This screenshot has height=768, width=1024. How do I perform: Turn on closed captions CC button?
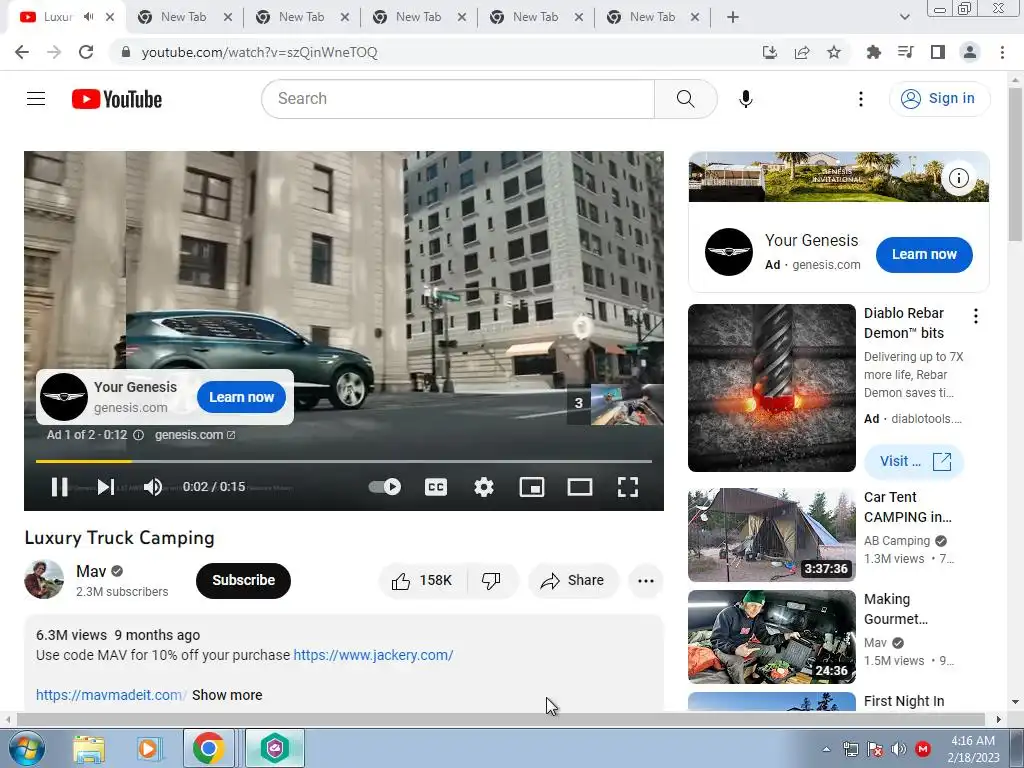(x=436, y=487)
